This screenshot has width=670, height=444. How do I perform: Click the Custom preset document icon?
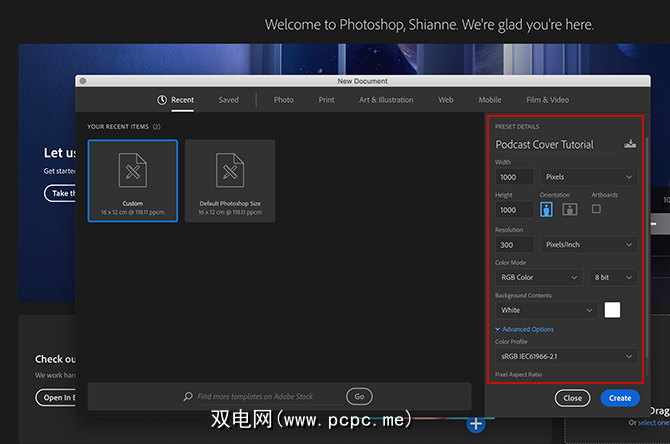pyautogui.click(x=133, y=171)
